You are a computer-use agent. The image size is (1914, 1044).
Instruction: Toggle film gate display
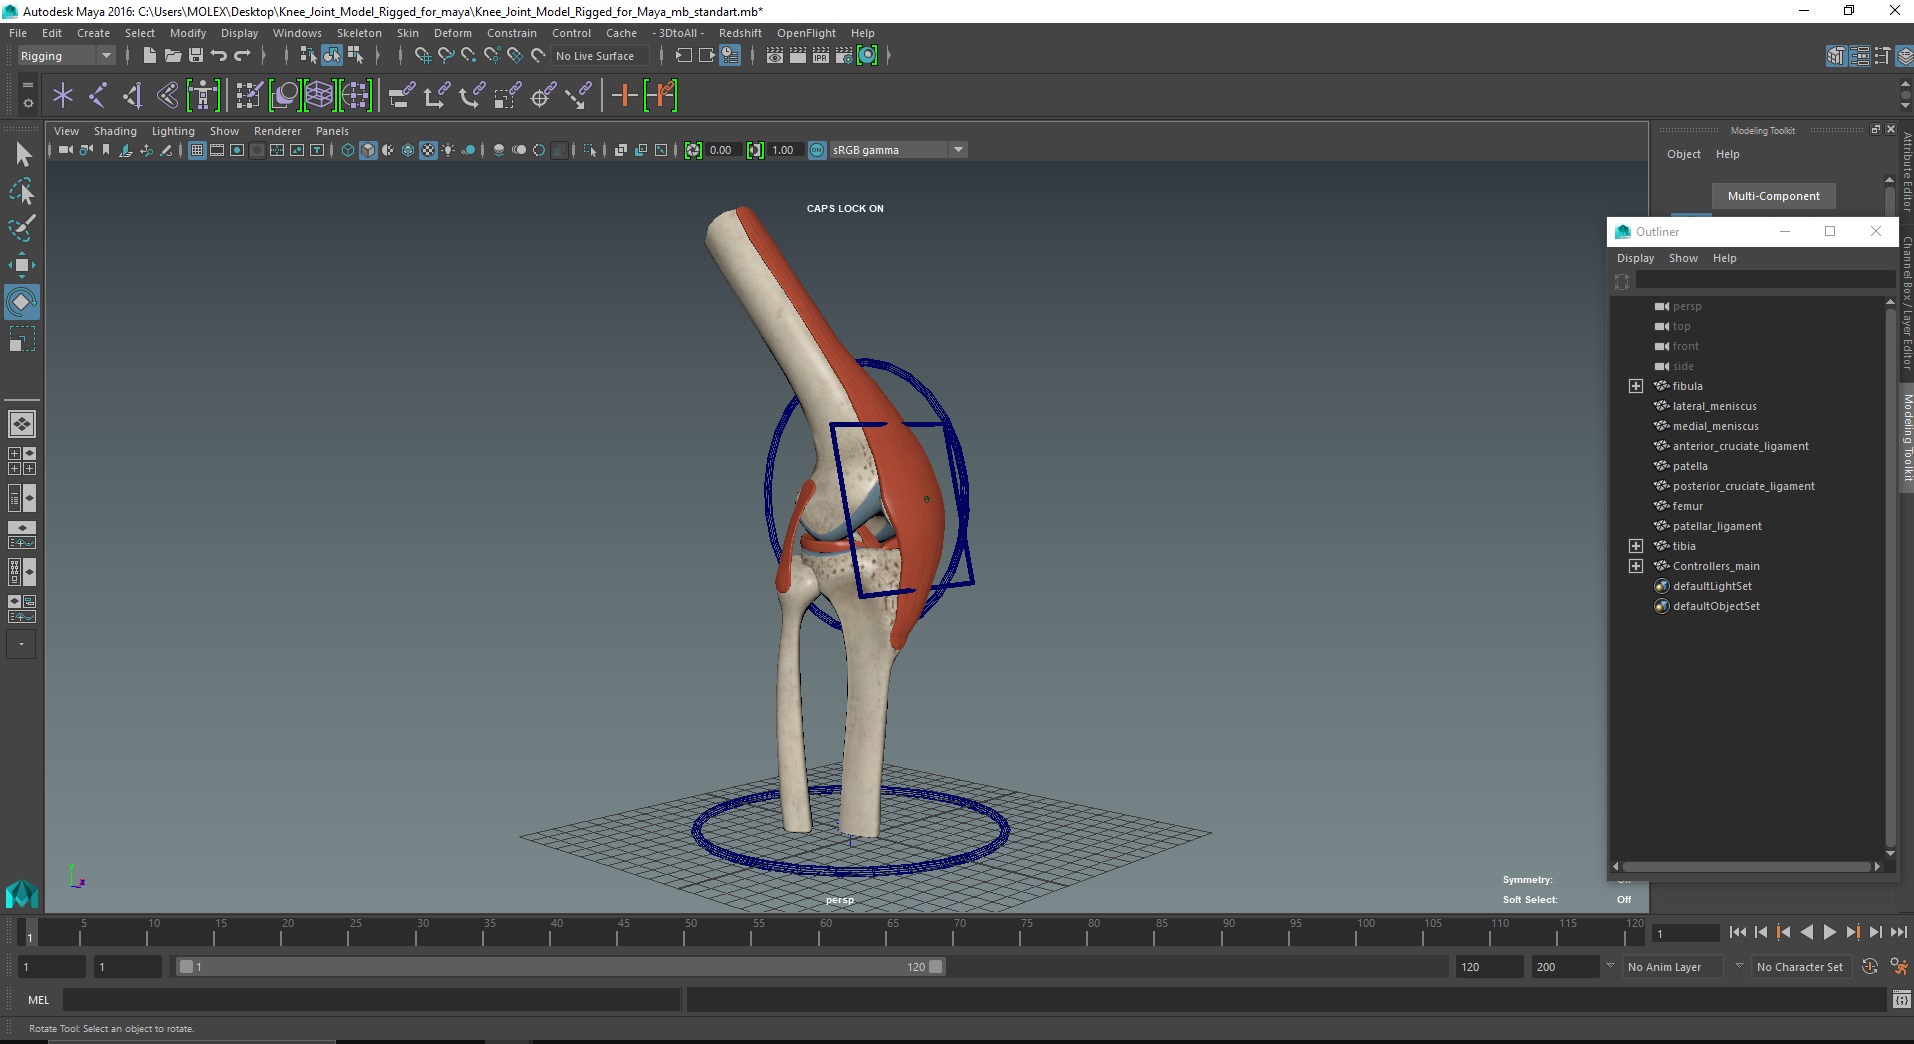click(x=217, y=150)
